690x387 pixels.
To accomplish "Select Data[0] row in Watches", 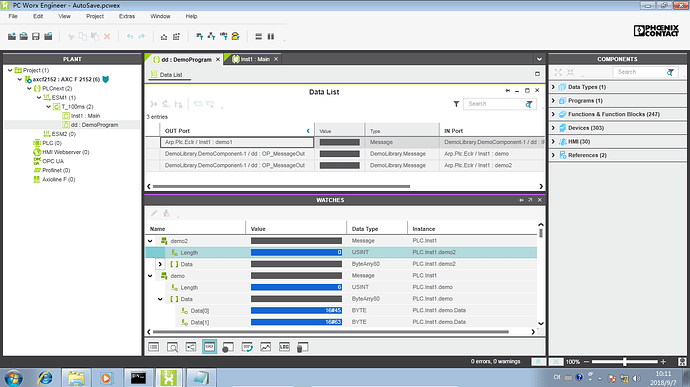I will pyautogui.click(x=341, y=310).
